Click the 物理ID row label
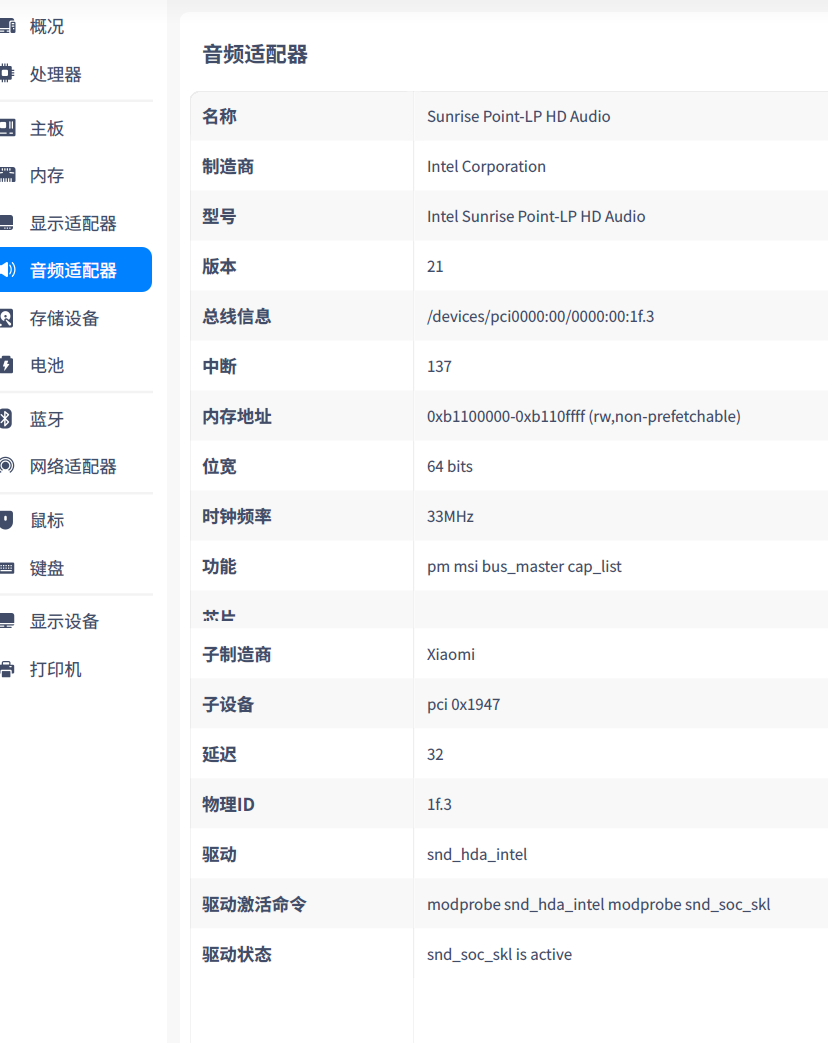 [x=228, y=804]
